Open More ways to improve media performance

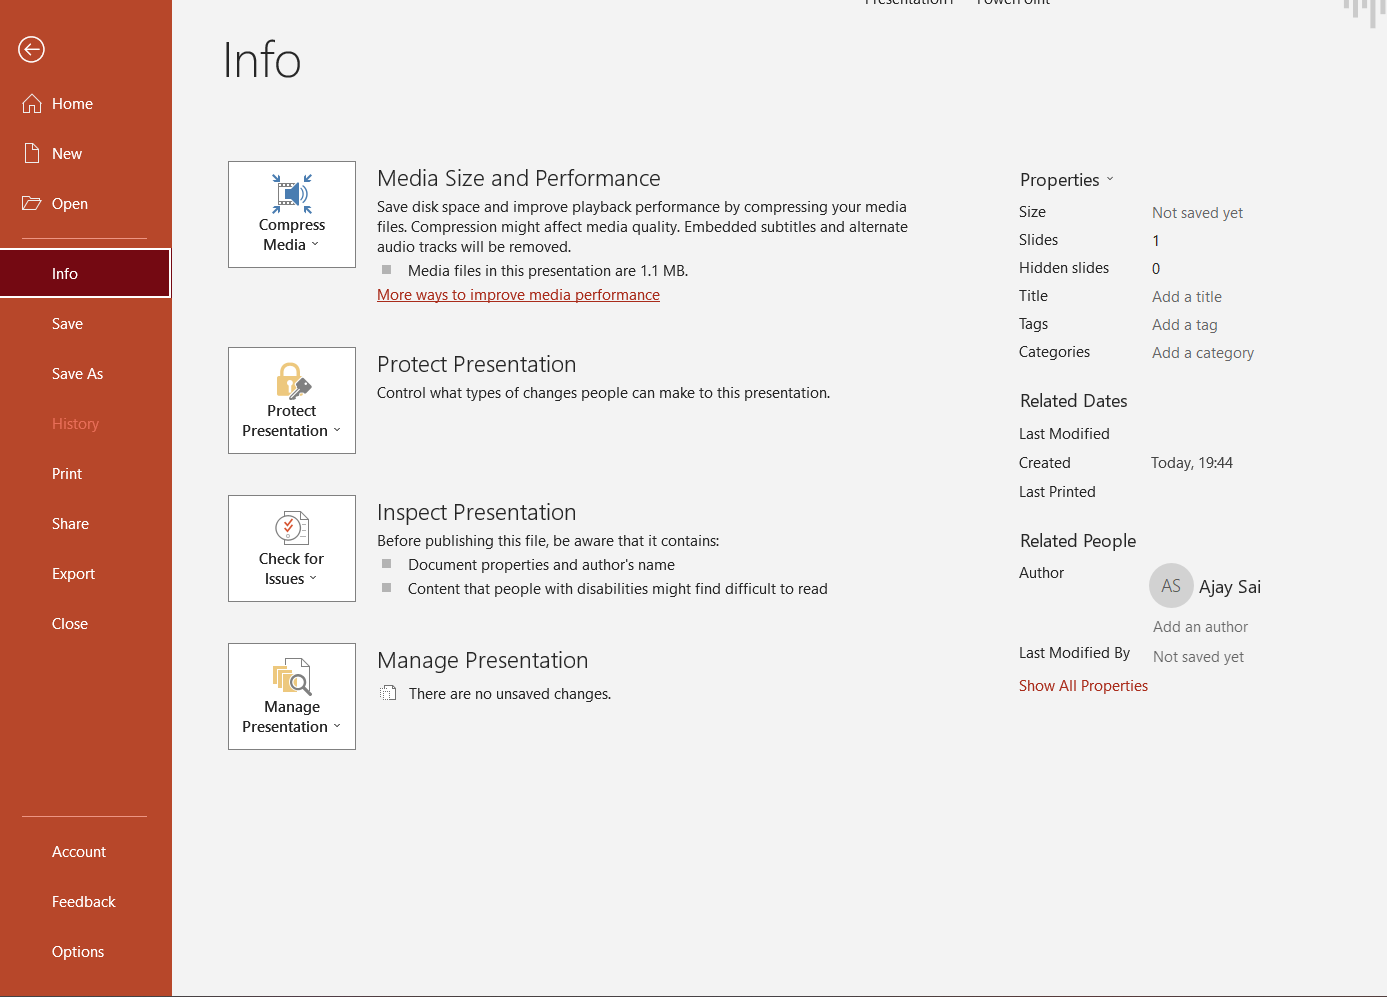(518, 295)
